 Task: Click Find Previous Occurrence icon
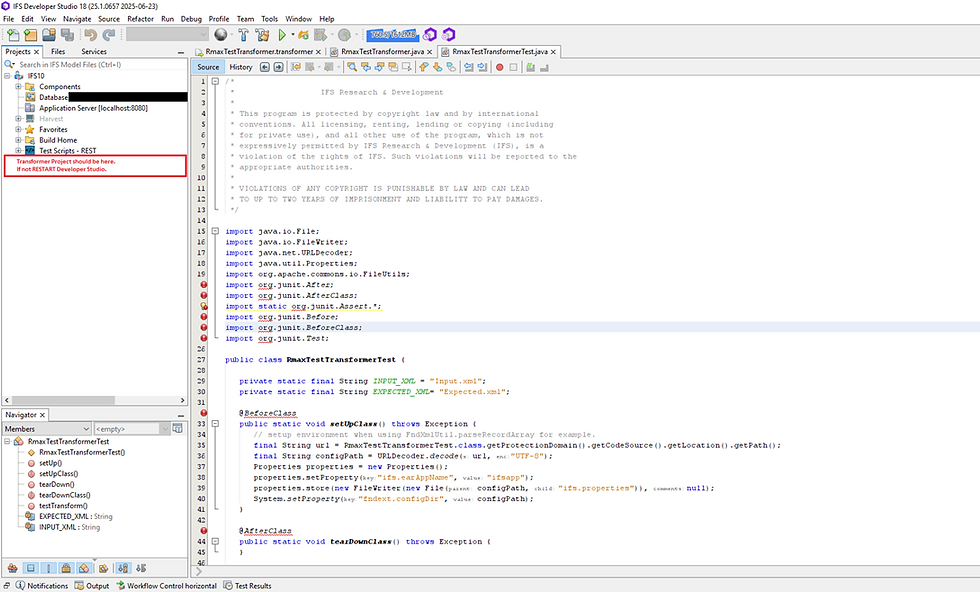pyautogui.click(x=366, y=67)
